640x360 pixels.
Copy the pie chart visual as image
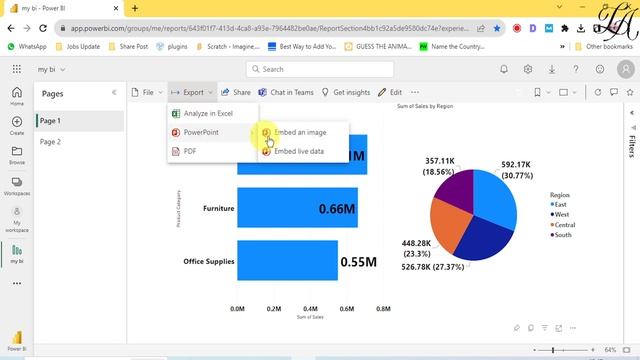[531, 328]
